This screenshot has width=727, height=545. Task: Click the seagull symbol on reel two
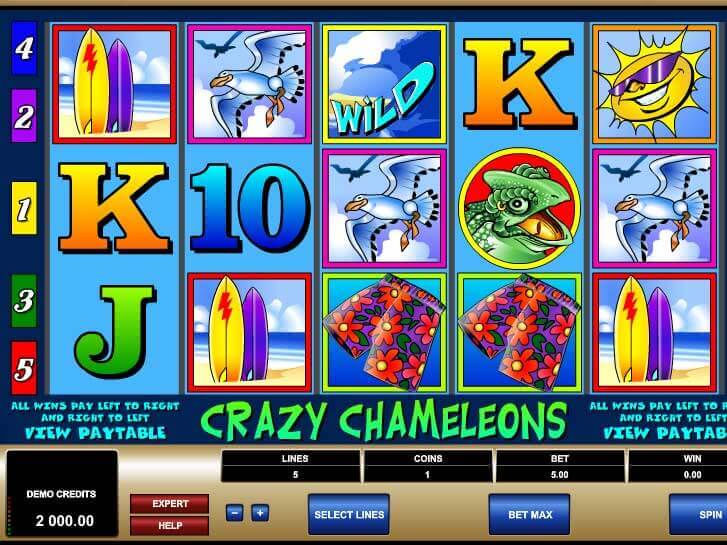point(249,84)
